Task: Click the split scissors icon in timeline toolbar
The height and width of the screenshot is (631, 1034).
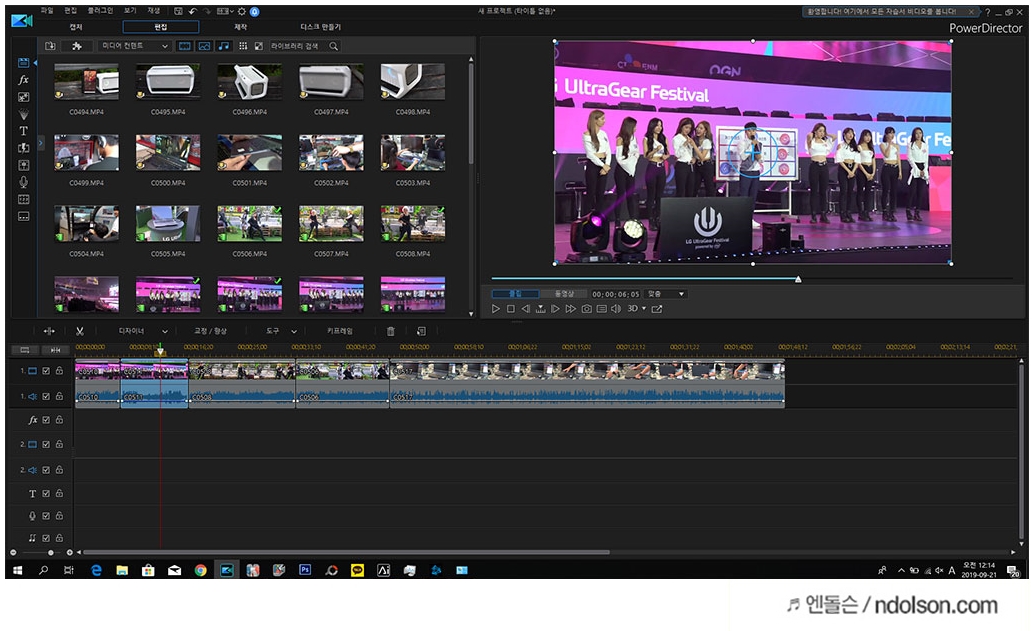Action: pyautogui.click(x=80, y=331)
